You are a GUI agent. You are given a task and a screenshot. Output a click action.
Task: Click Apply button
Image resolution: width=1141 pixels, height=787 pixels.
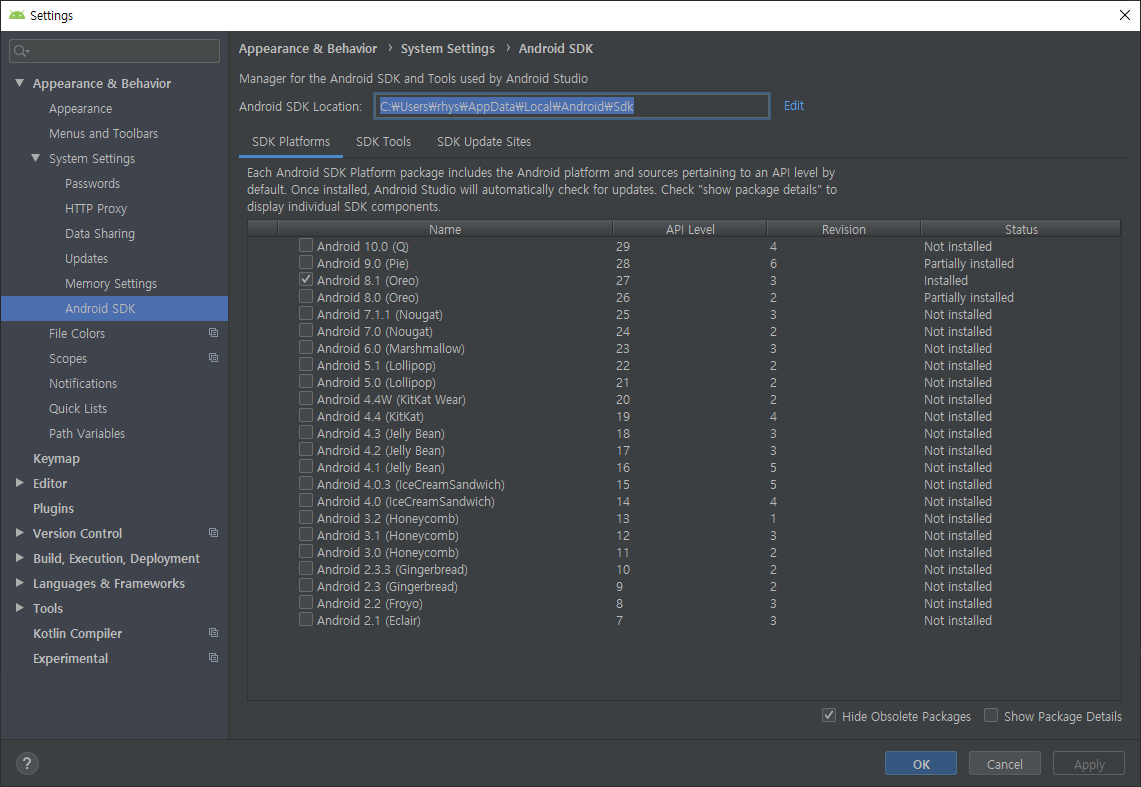(1089, 764)
